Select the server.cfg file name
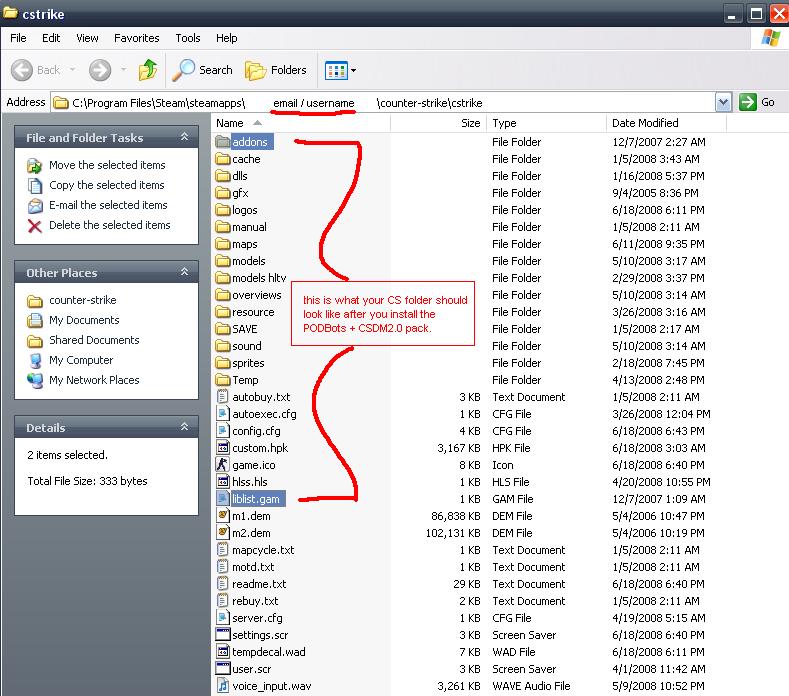This screenshot has width=789, height=696. (257, 618)
